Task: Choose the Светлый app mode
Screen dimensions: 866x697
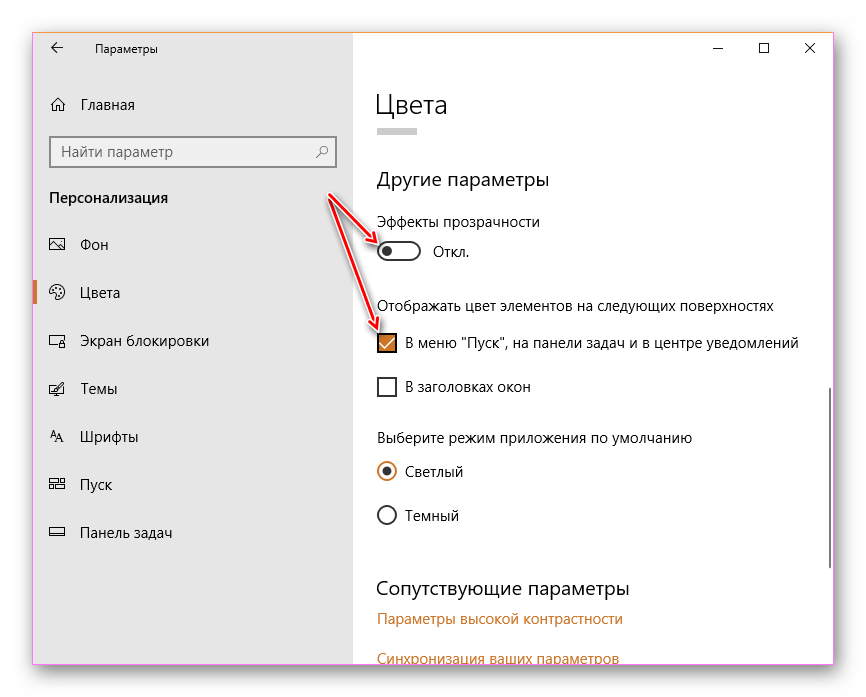Action: click(x=387, y=472)
